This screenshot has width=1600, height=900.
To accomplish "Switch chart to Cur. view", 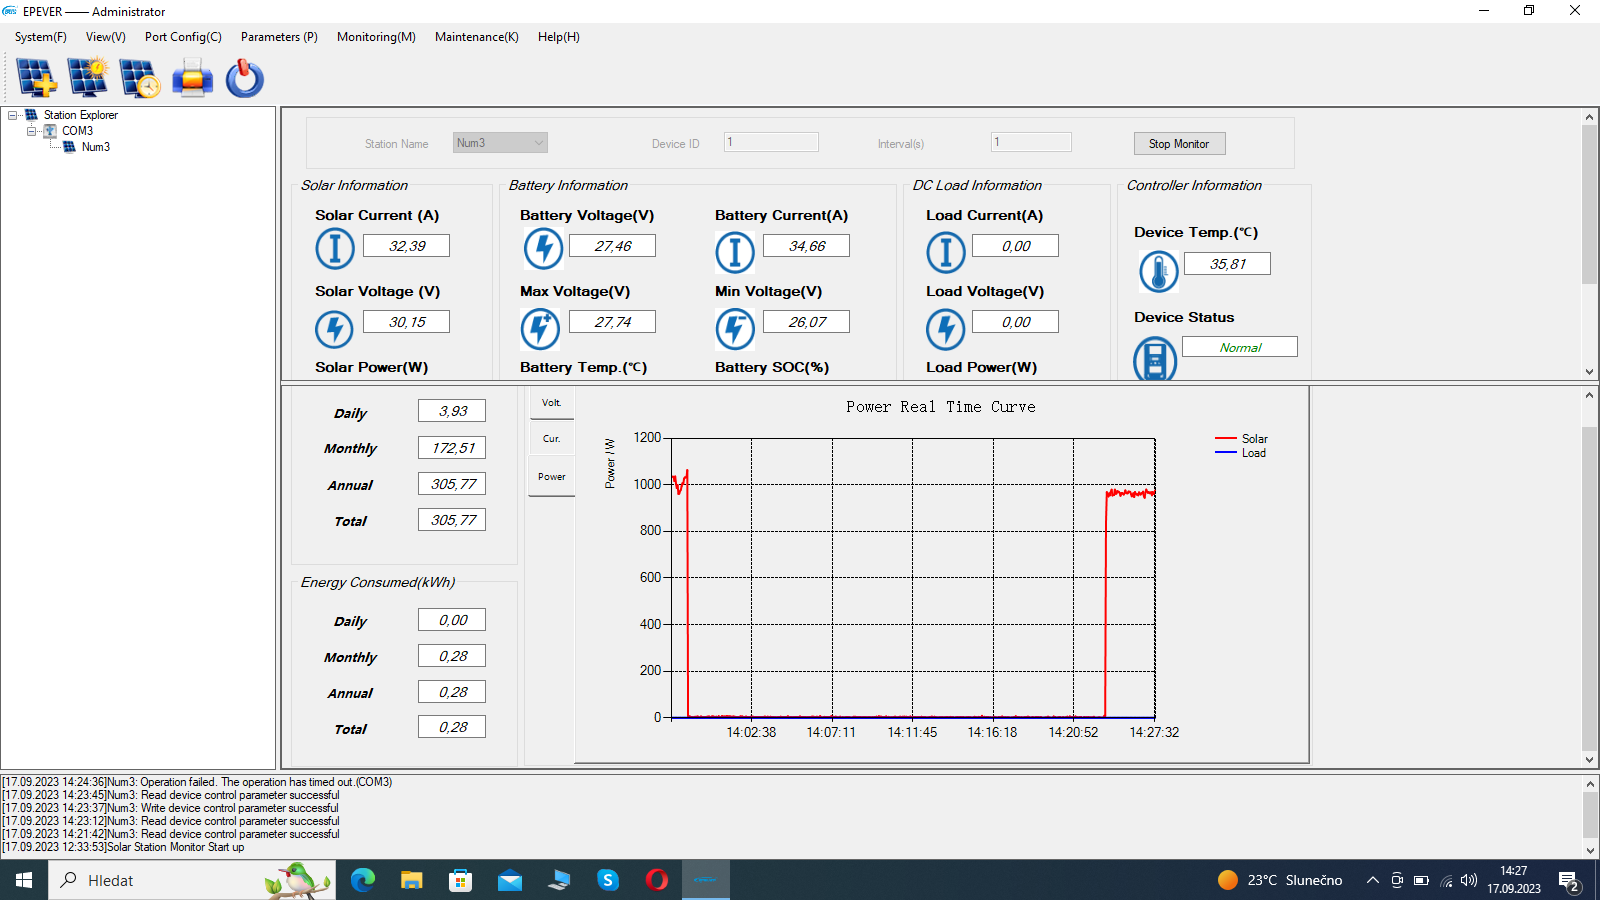I will click(551, 439).
